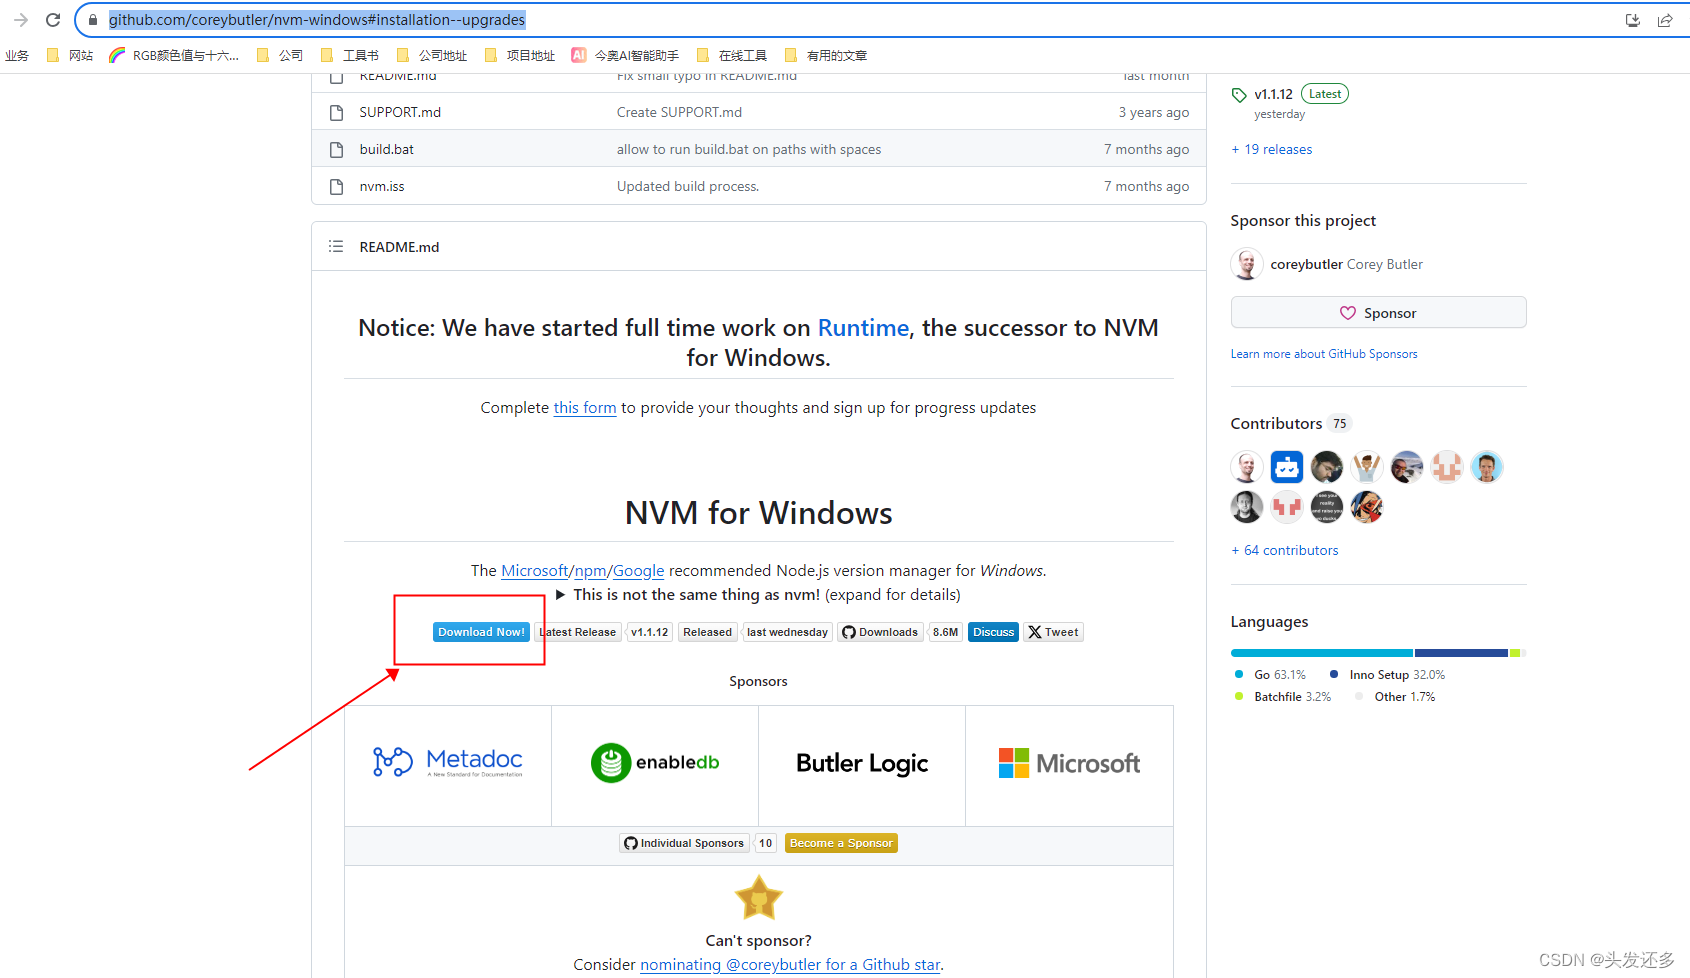The width and height of the screenshot is (1690, 978).
Task: Open the Google recommendation link
Action: [638, 570]
